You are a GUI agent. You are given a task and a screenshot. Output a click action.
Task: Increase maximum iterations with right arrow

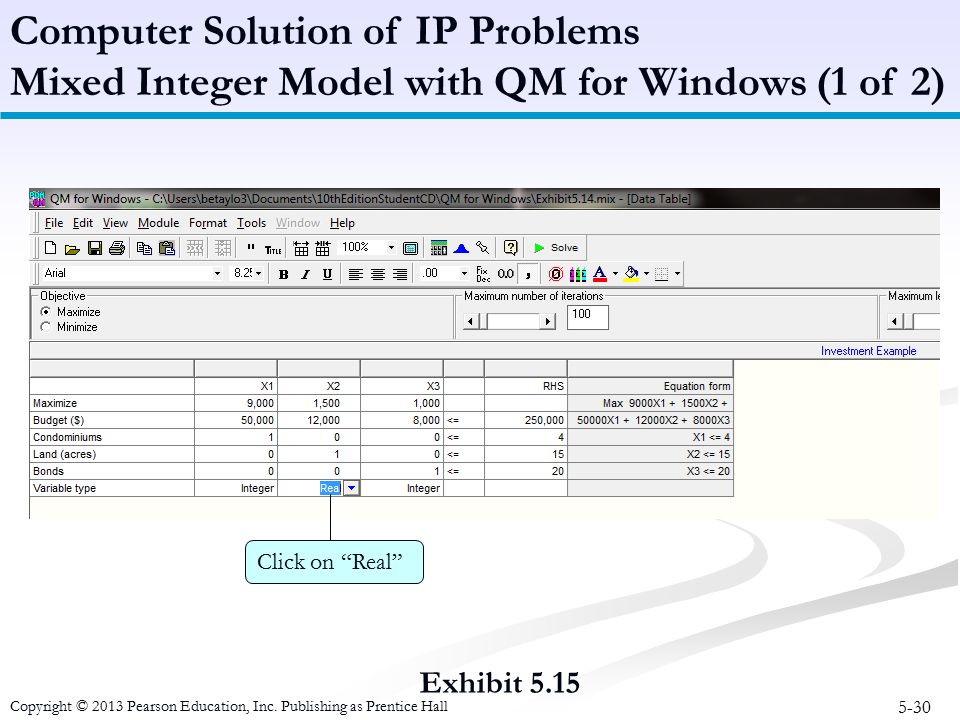(x=549, y=321)
